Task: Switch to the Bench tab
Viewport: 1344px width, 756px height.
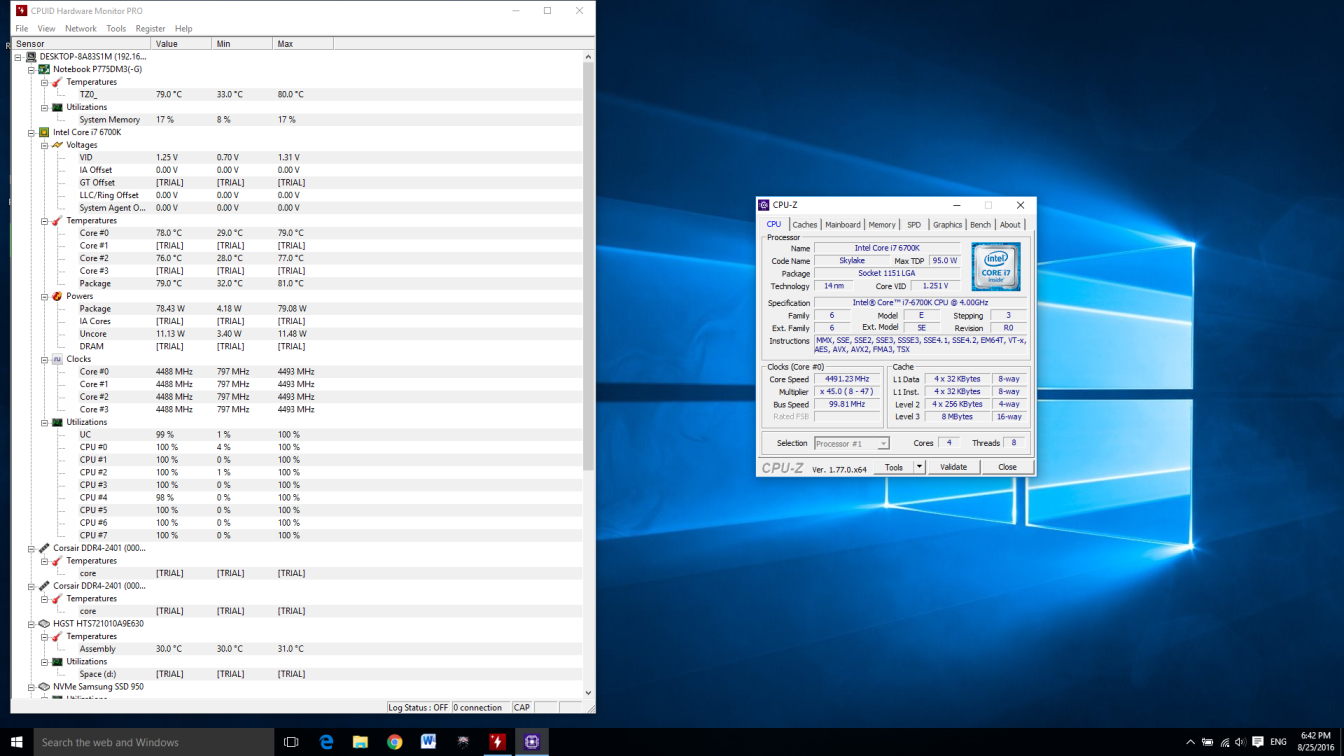Action: [980, 225]
